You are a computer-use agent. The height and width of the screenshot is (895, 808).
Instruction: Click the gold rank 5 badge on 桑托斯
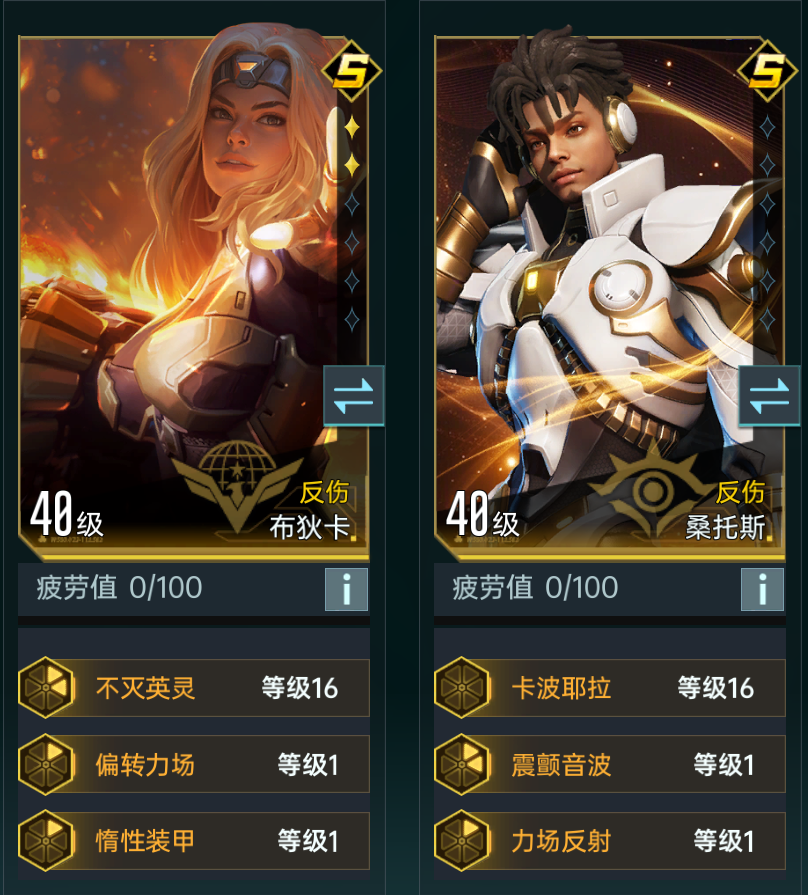pos(767,71)
